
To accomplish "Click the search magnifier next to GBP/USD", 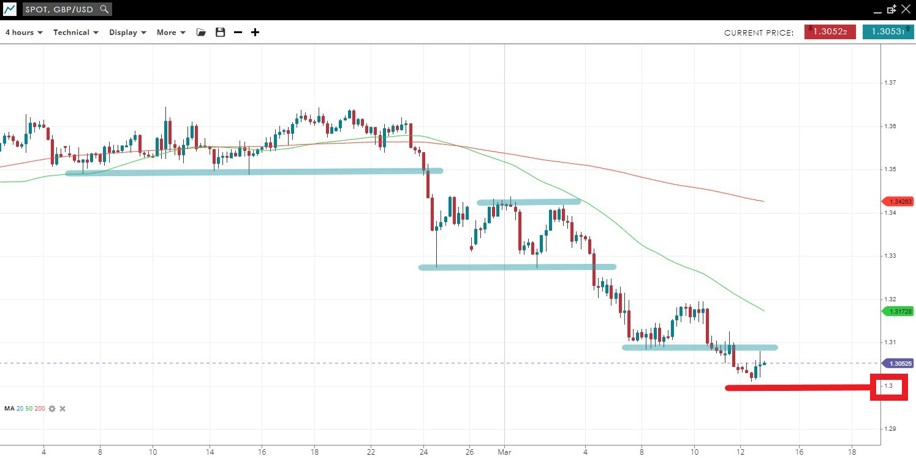I will coord(103,9).
